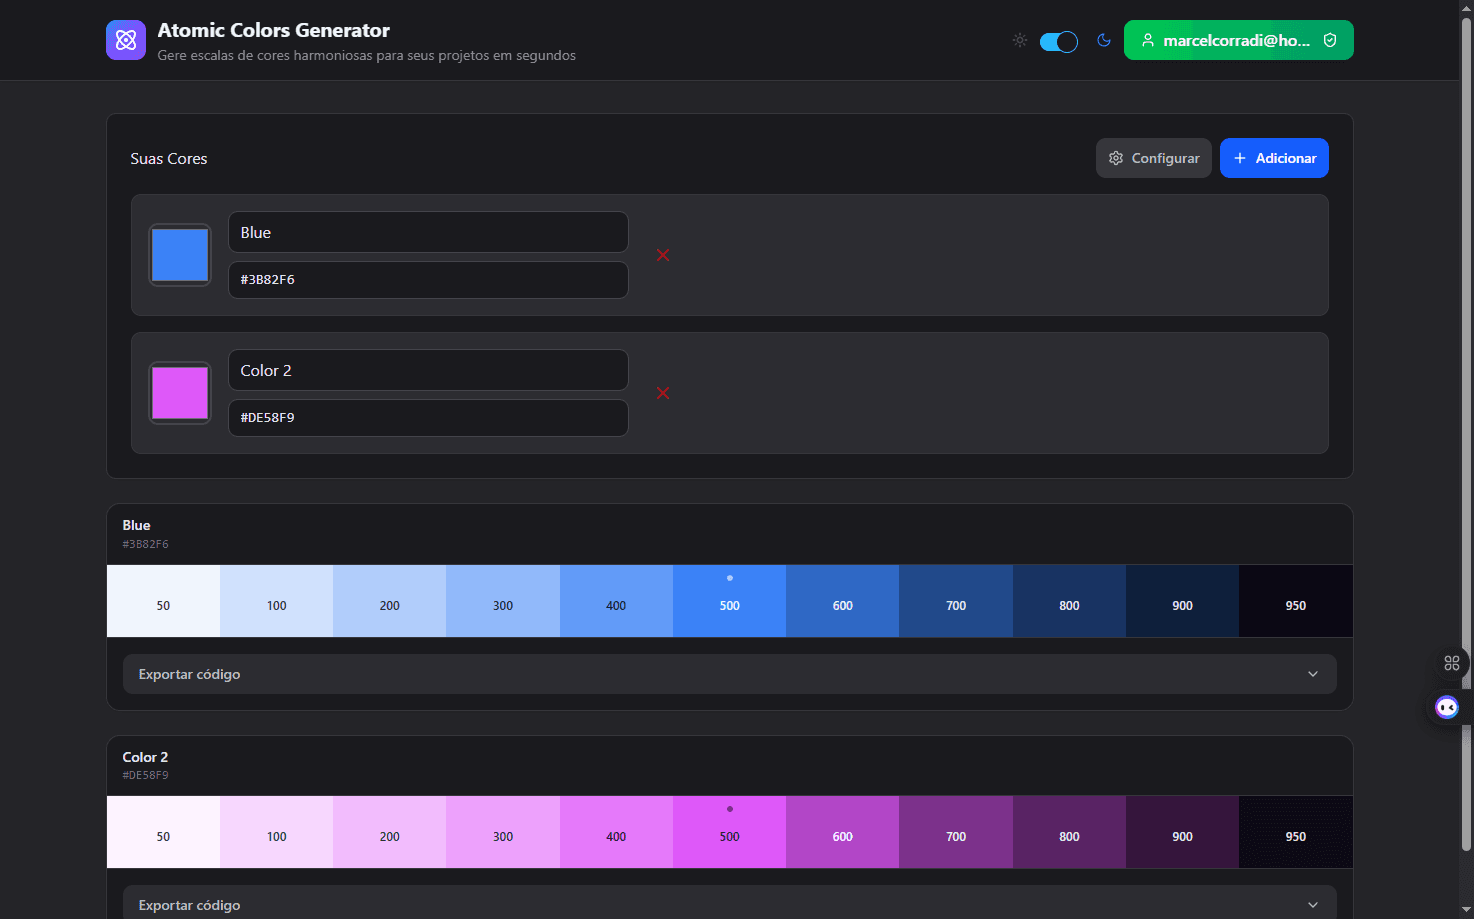Expand Exportar código for the Blue scale

pos(729,674)
